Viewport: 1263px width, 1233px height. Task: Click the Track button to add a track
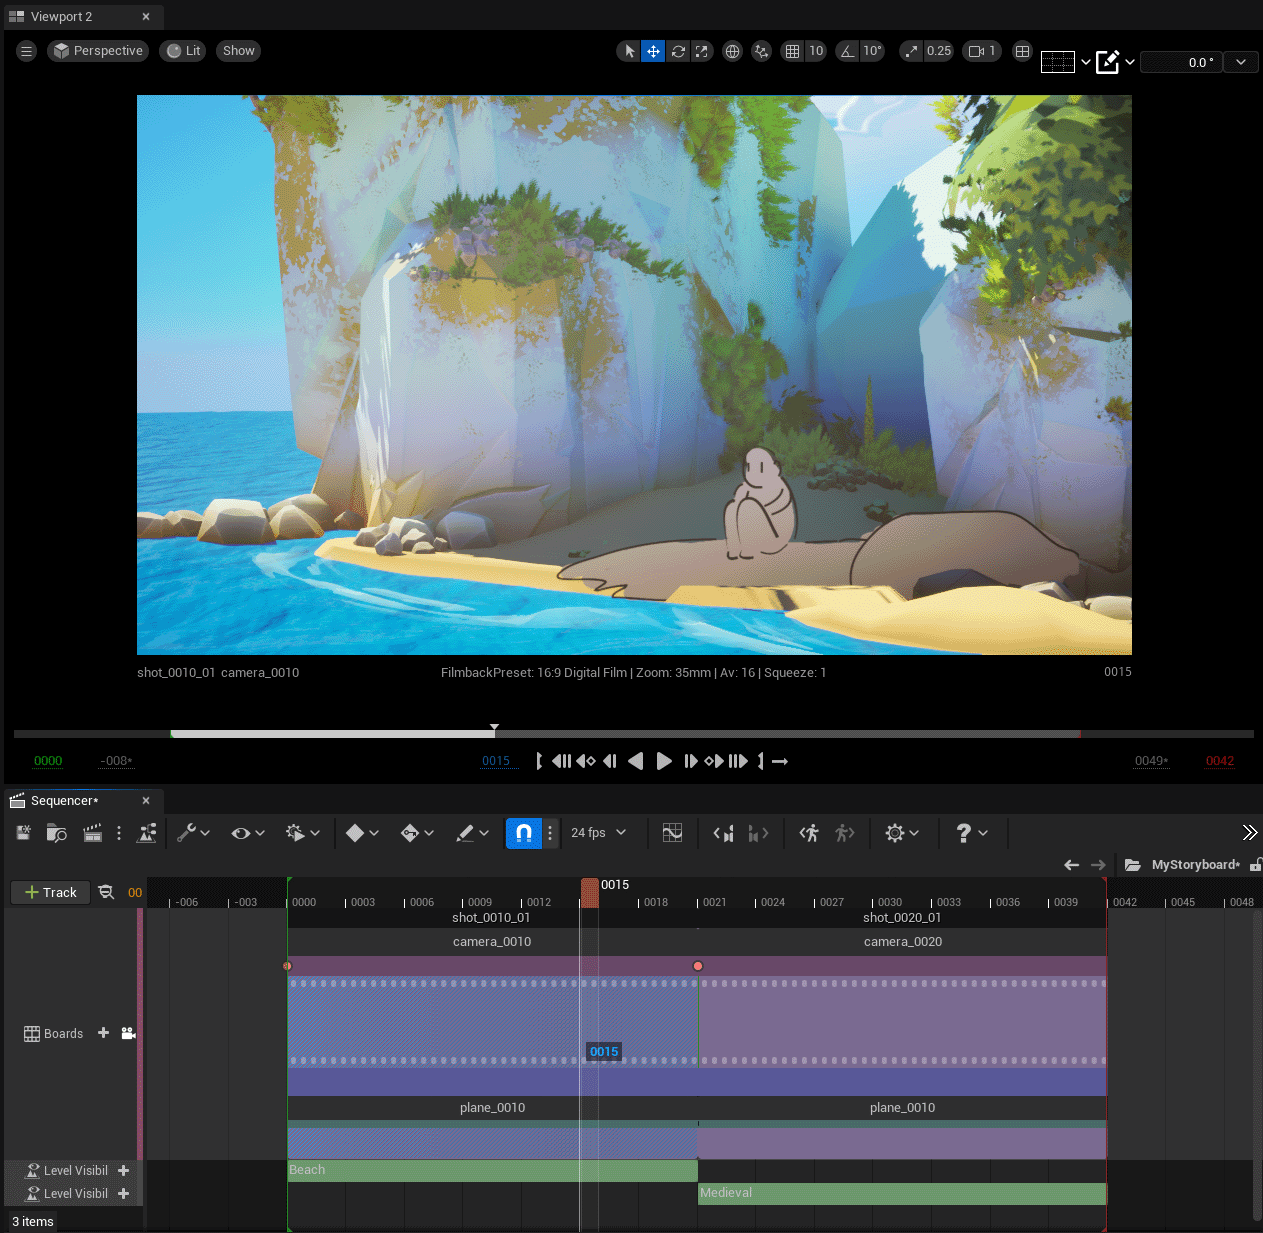[x=50, y=892]
